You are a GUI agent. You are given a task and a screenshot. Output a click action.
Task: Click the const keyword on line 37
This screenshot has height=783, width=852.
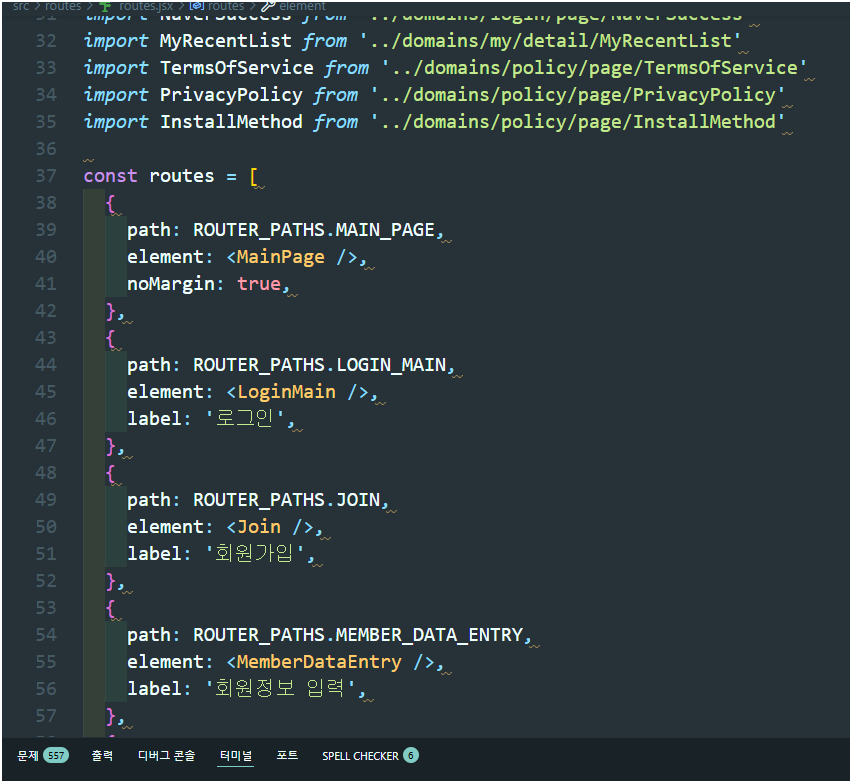110,176
